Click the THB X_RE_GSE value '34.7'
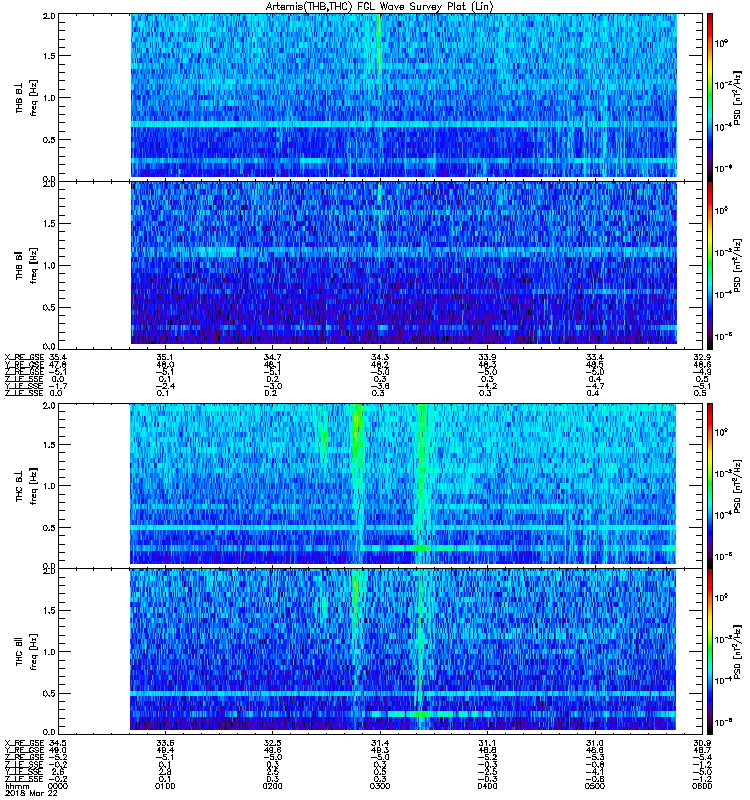The width and height of the screenshot is (750, 800). pyautogui.click(x=272, y=357)
